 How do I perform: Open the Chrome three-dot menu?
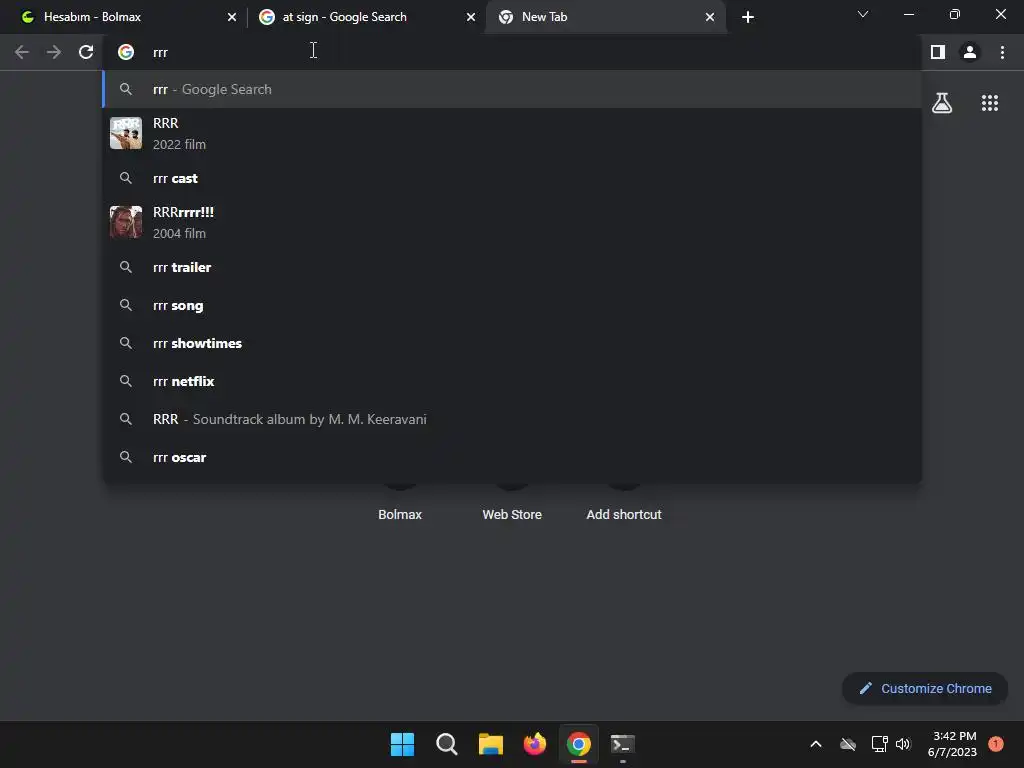coord(1002,52)
